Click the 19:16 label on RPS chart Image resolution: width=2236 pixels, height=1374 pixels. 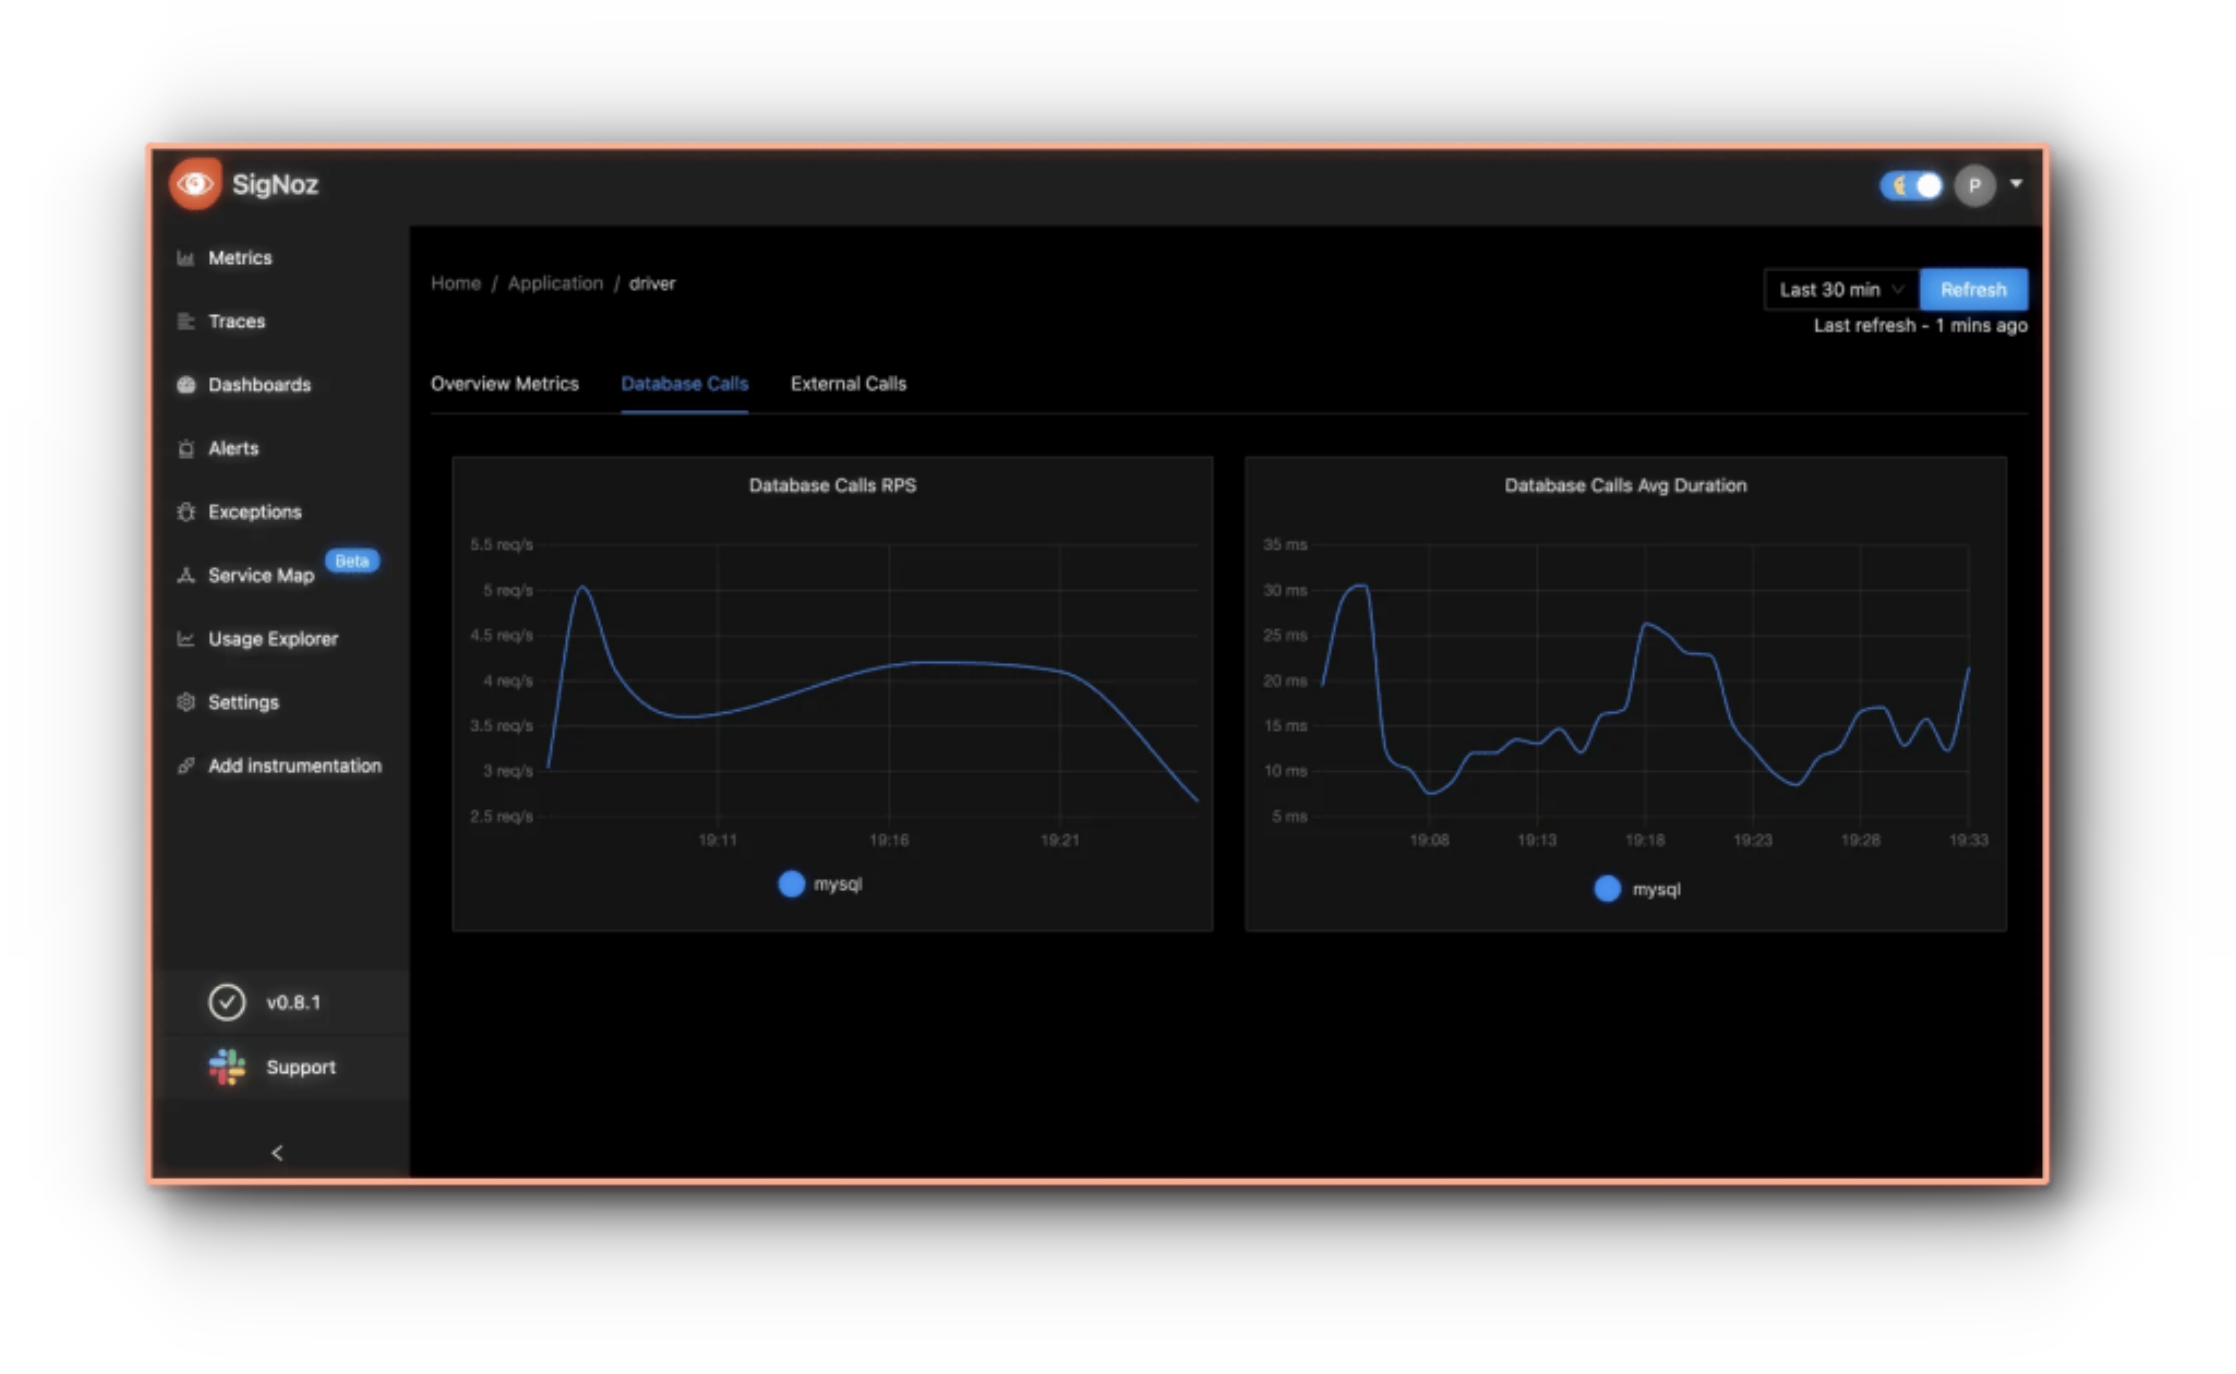click(889, 840)
